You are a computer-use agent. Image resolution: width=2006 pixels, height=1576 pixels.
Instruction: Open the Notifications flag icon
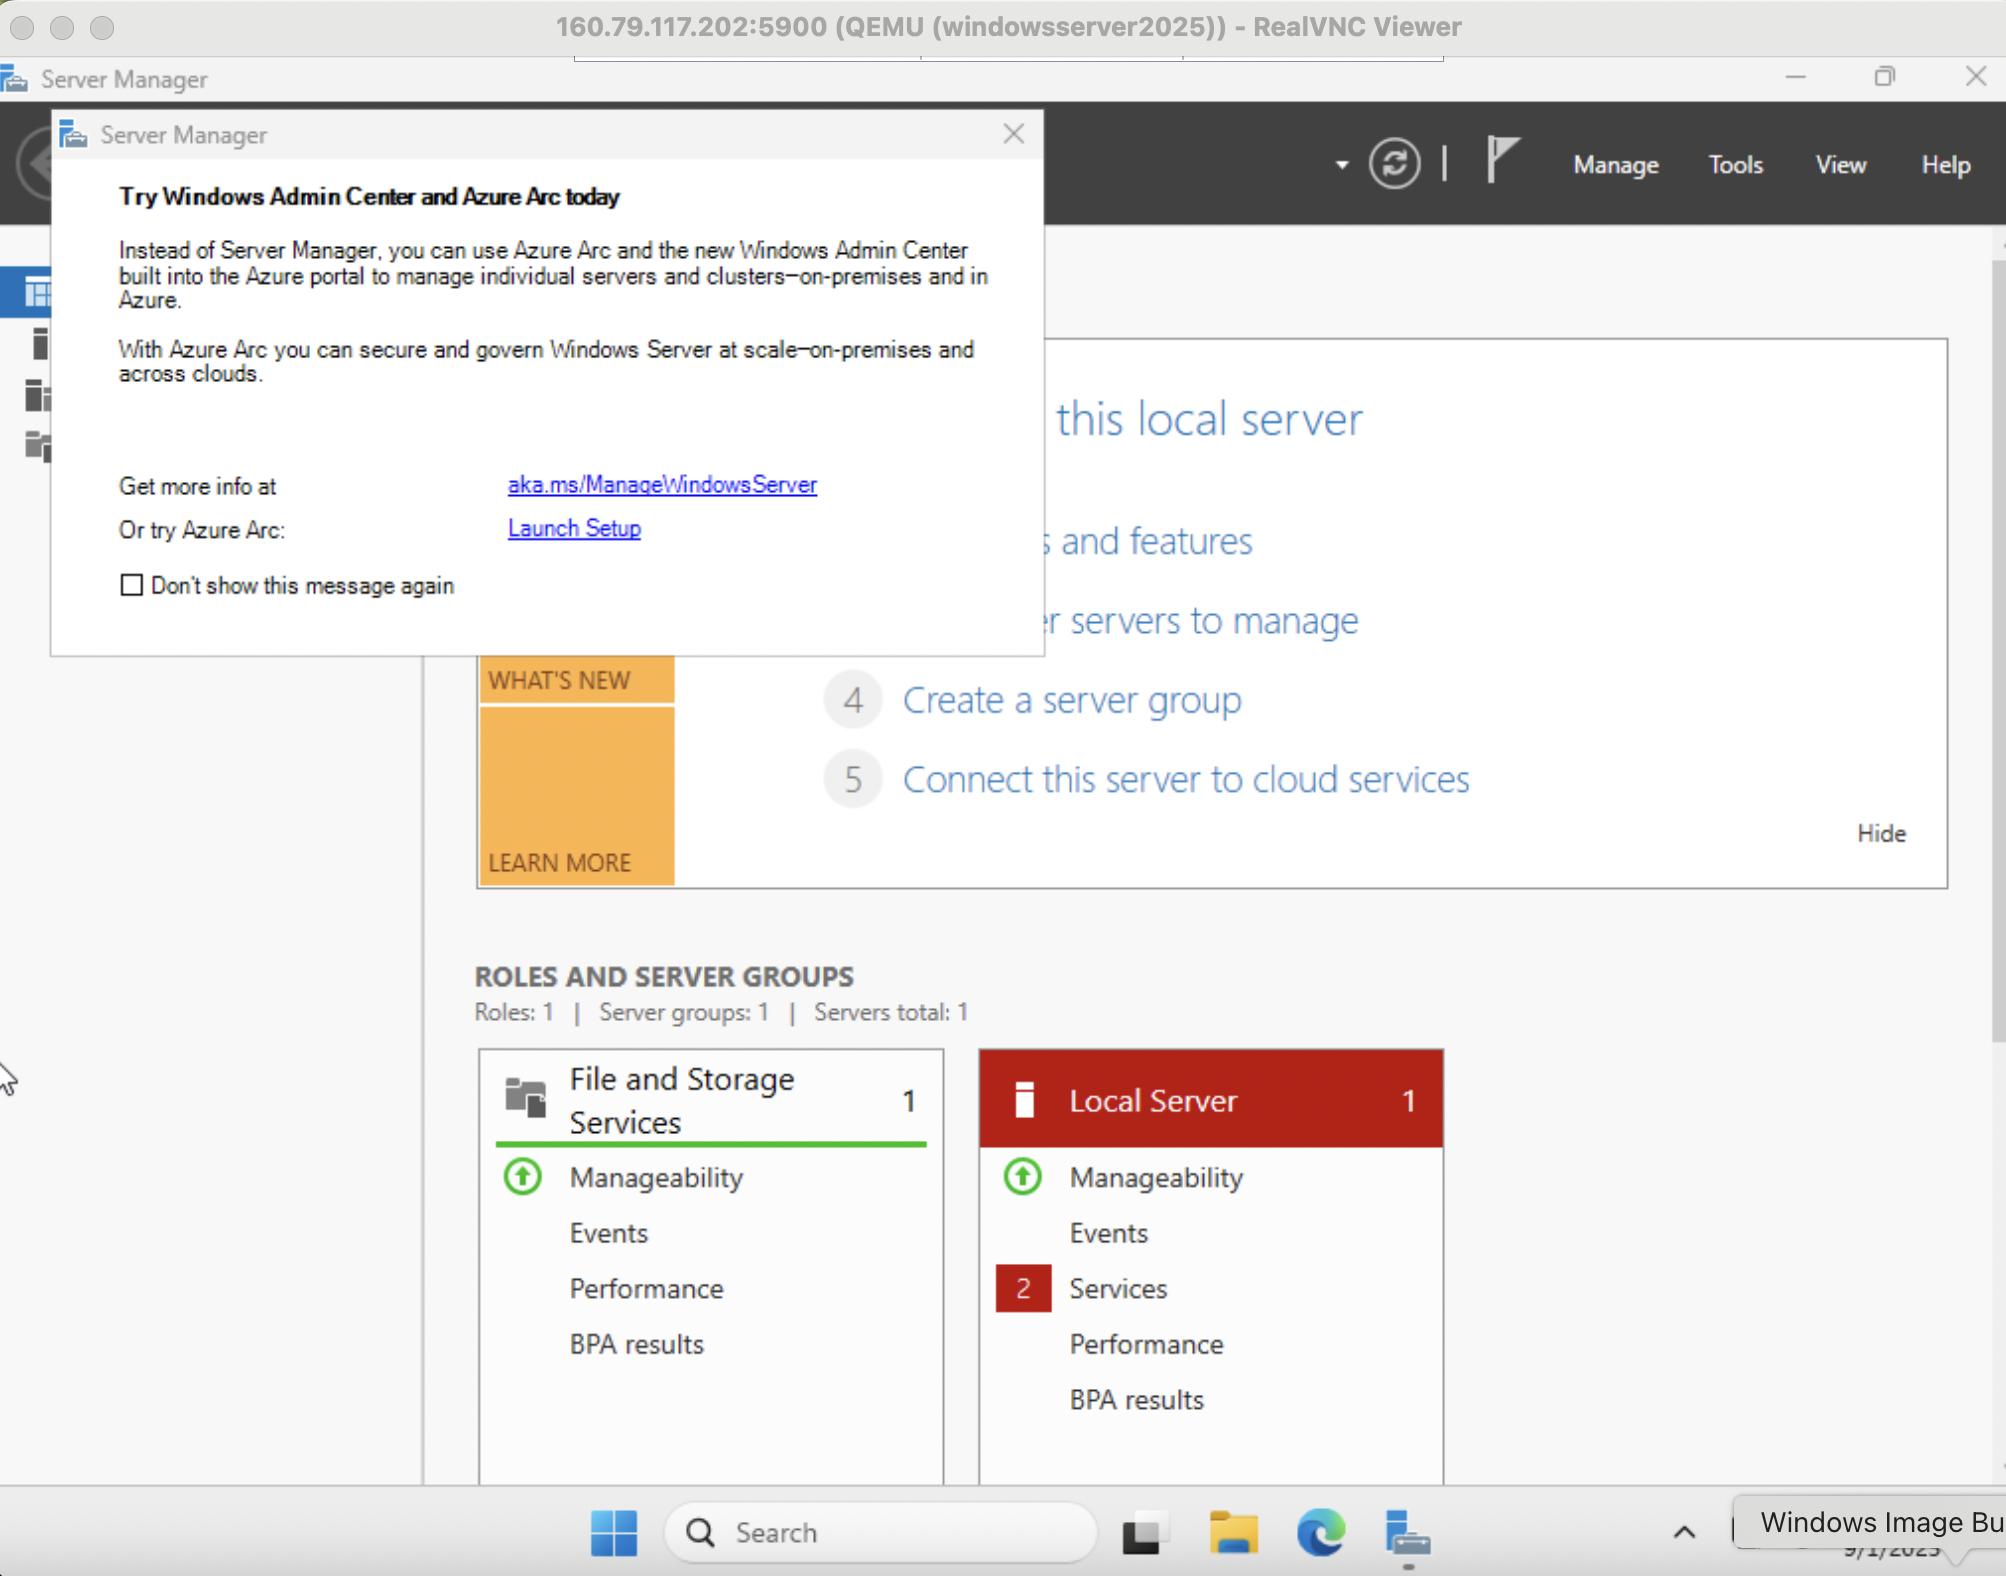[x=1501, y=160]
